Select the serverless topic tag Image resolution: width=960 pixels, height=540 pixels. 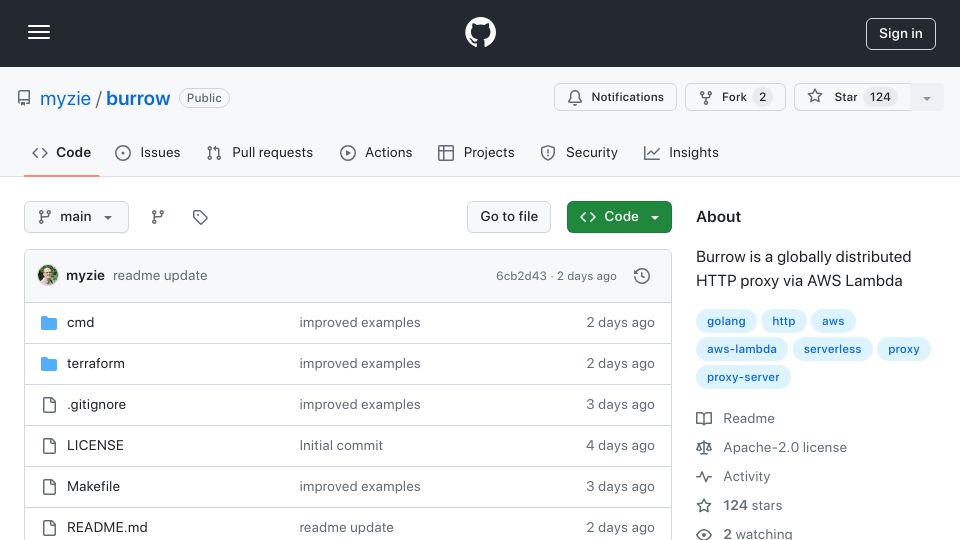[x=832, y=350]
